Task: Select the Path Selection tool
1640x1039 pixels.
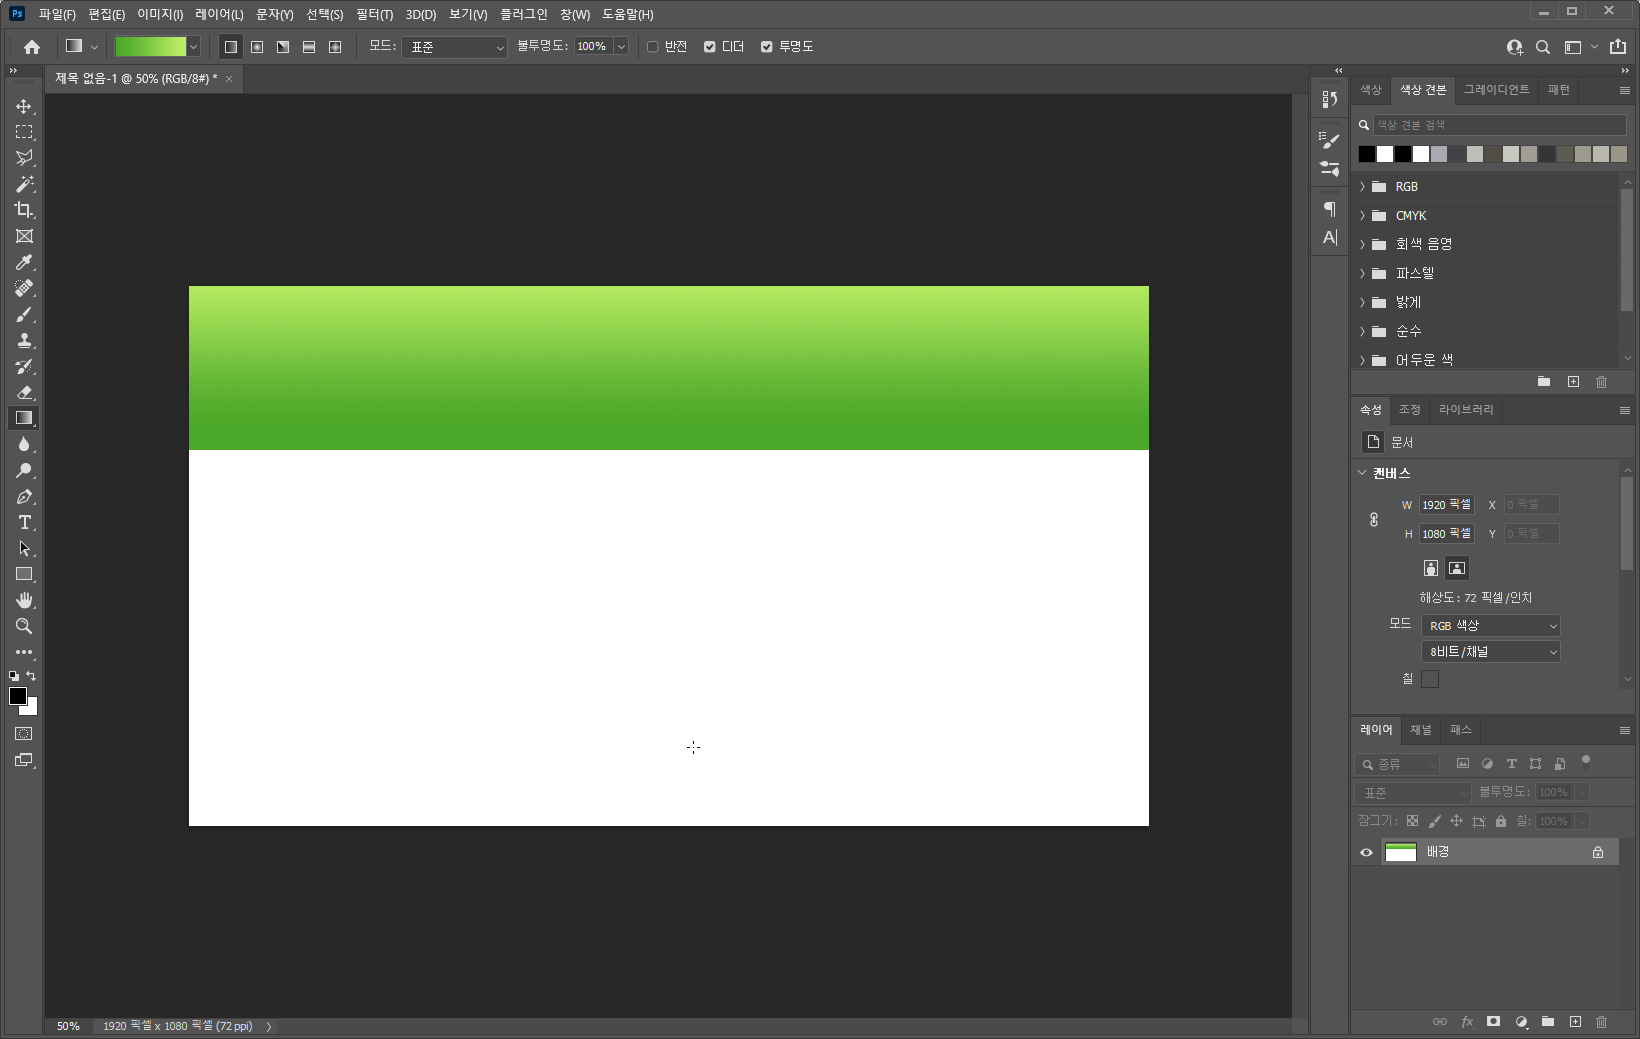Action: 24,548
